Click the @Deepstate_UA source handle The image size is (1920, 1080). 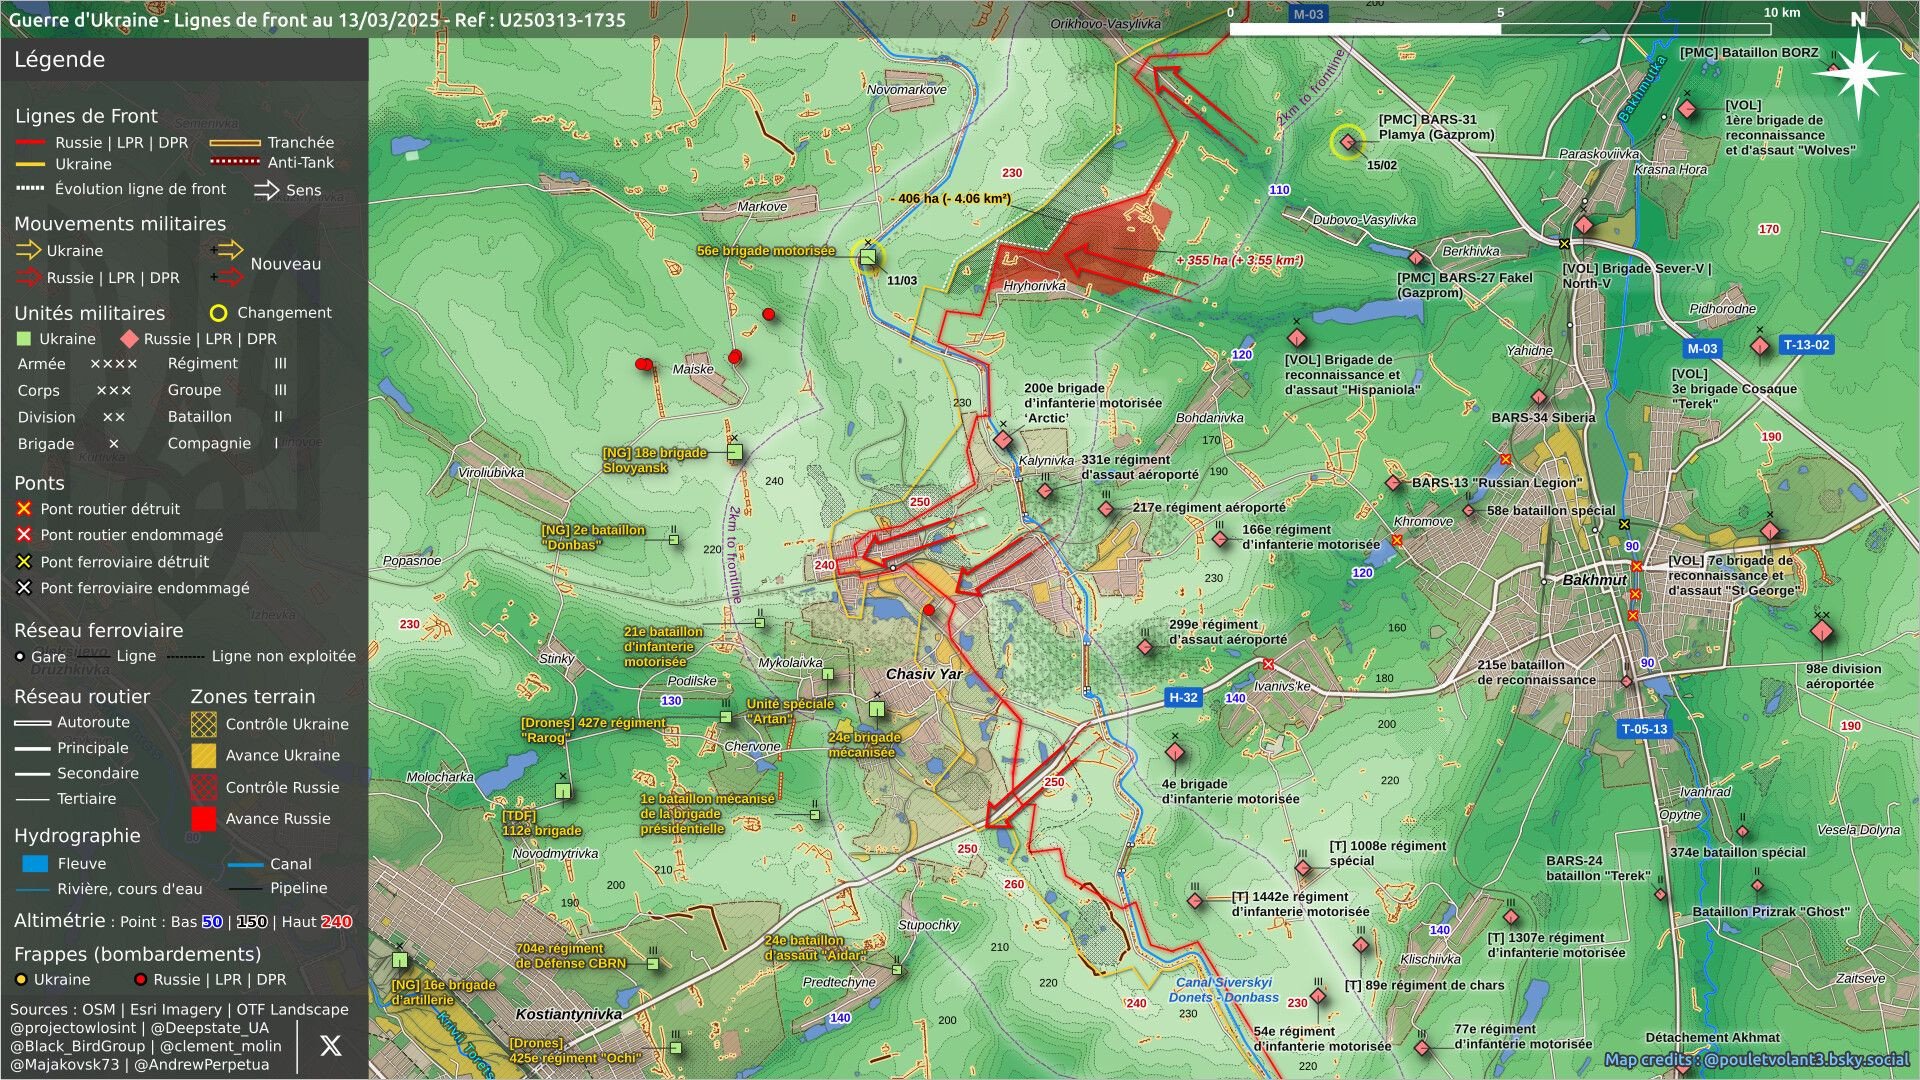tap(210, 1028)
